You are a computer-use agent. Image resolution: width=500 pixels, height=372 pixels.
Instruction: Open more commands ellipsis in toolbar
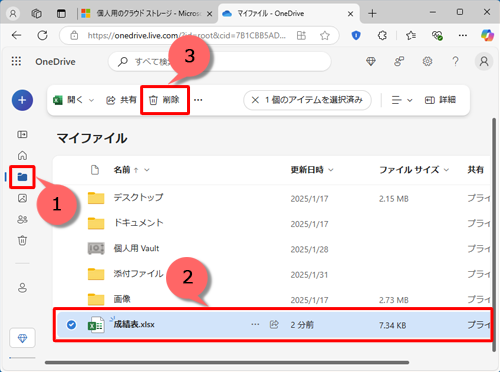tap(198, 100)
